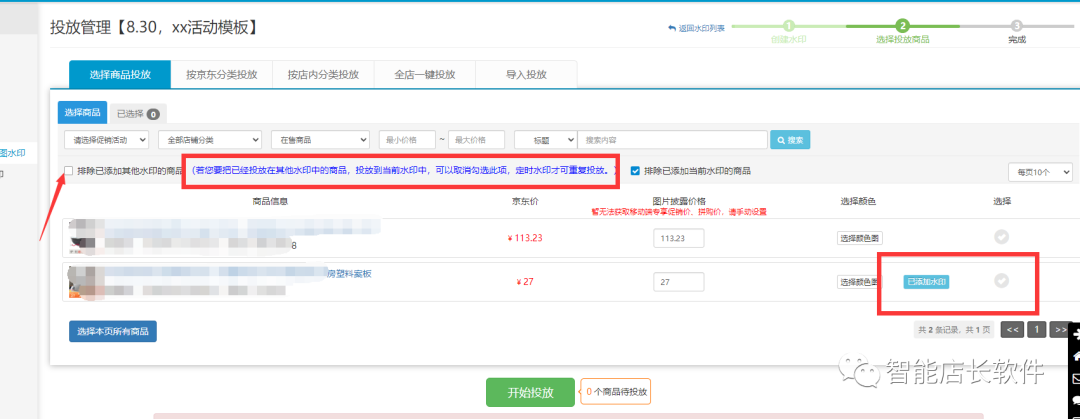Screen dimensions: 1080x419
Task: Click the select checkmark for the ¥27 product
Action: [1001, 281]
